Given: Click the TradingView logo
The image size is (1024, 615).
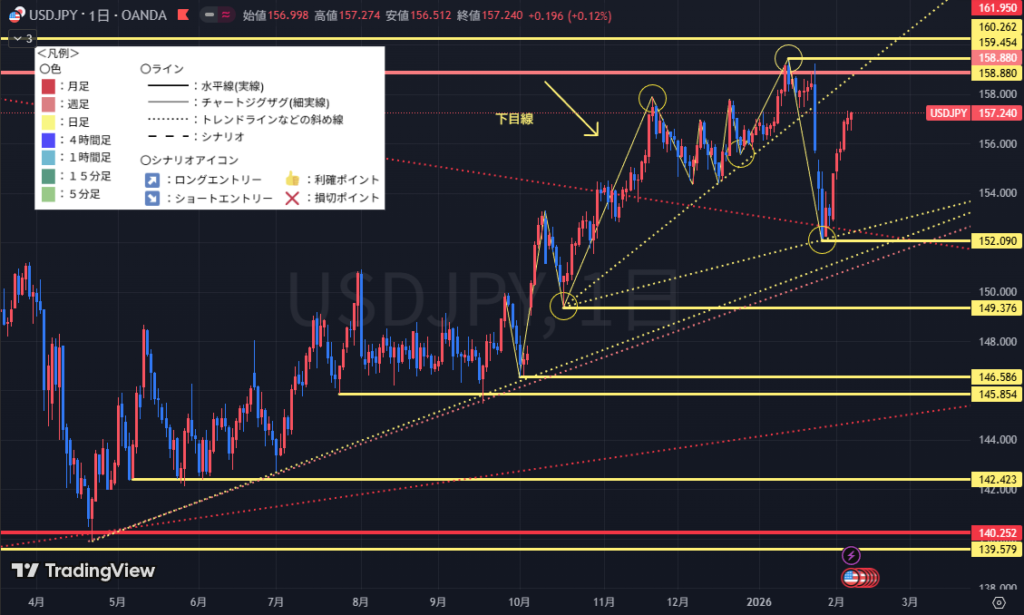Looking at the screenshot, I should (84, 571).
